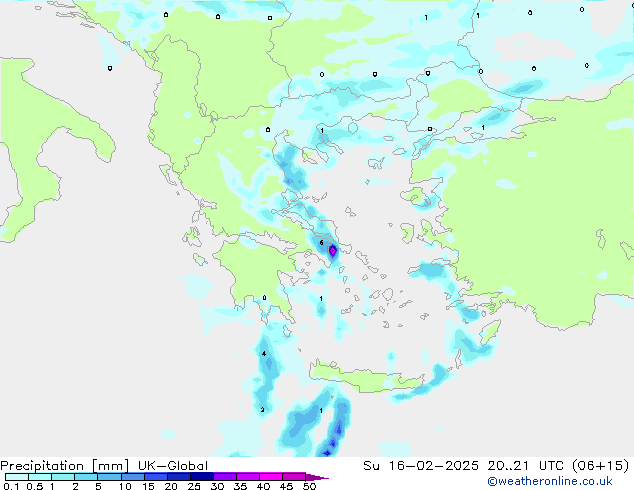Click the magenta precipitation maximum near Evia
Screen dimensions: 634x490
click(x=332, y=251)
